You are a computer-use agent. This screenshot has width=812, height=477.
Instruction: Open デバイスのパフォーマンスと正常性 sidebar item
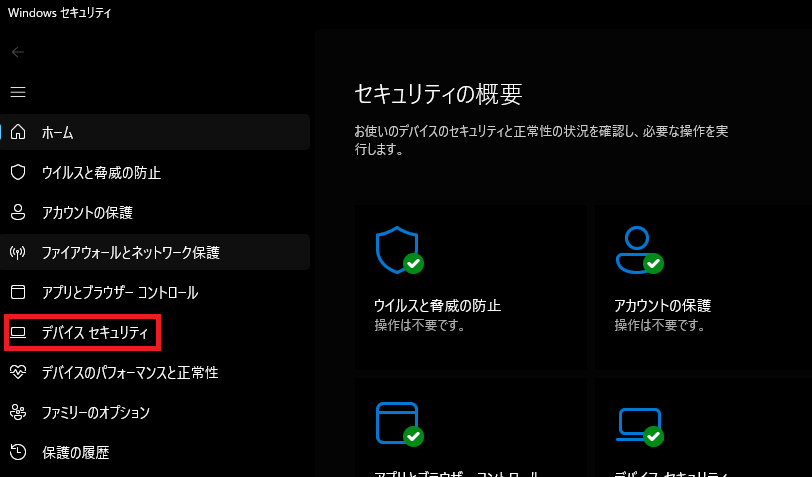(130, 372)
